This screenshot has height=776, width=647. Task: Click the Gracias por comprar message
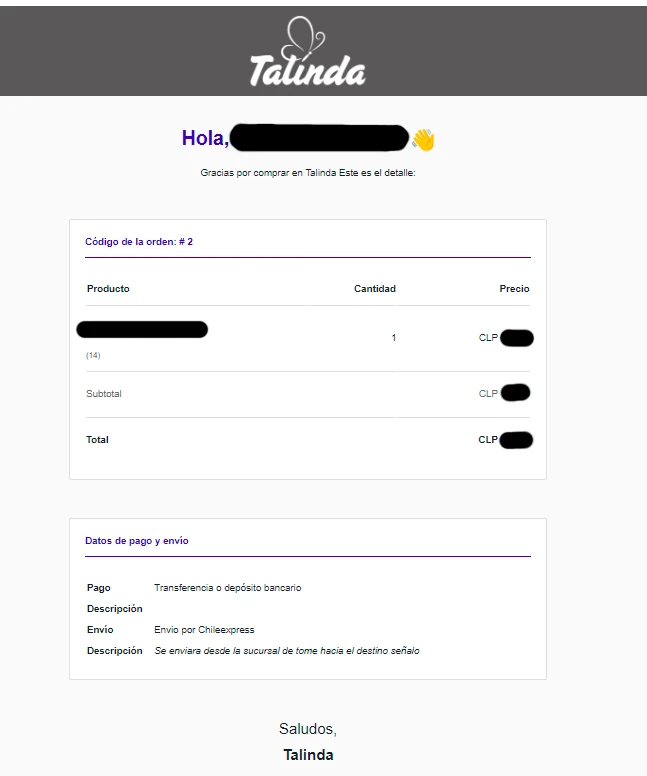coord(308,173)
